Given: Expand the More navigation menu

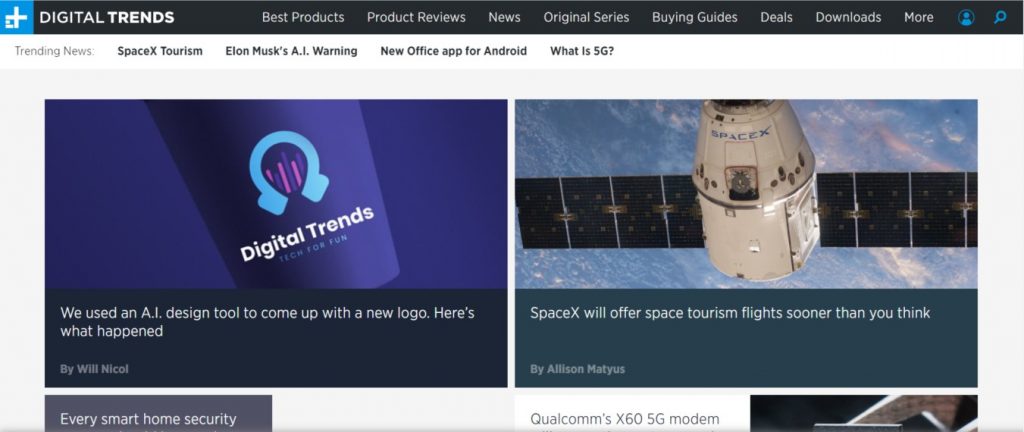Looking at the screenshot, I should coord(918,18).
